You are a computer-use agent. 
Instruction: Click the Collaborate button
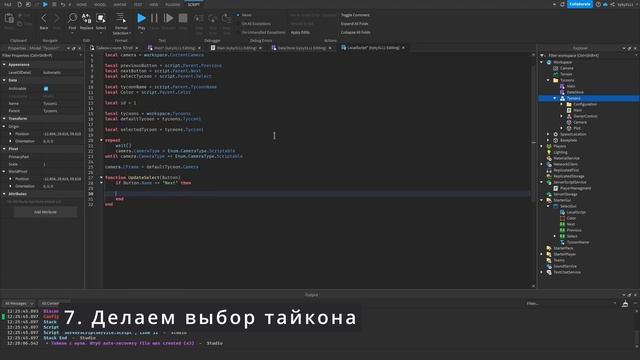pyautogui.click(x=580, y=4)
